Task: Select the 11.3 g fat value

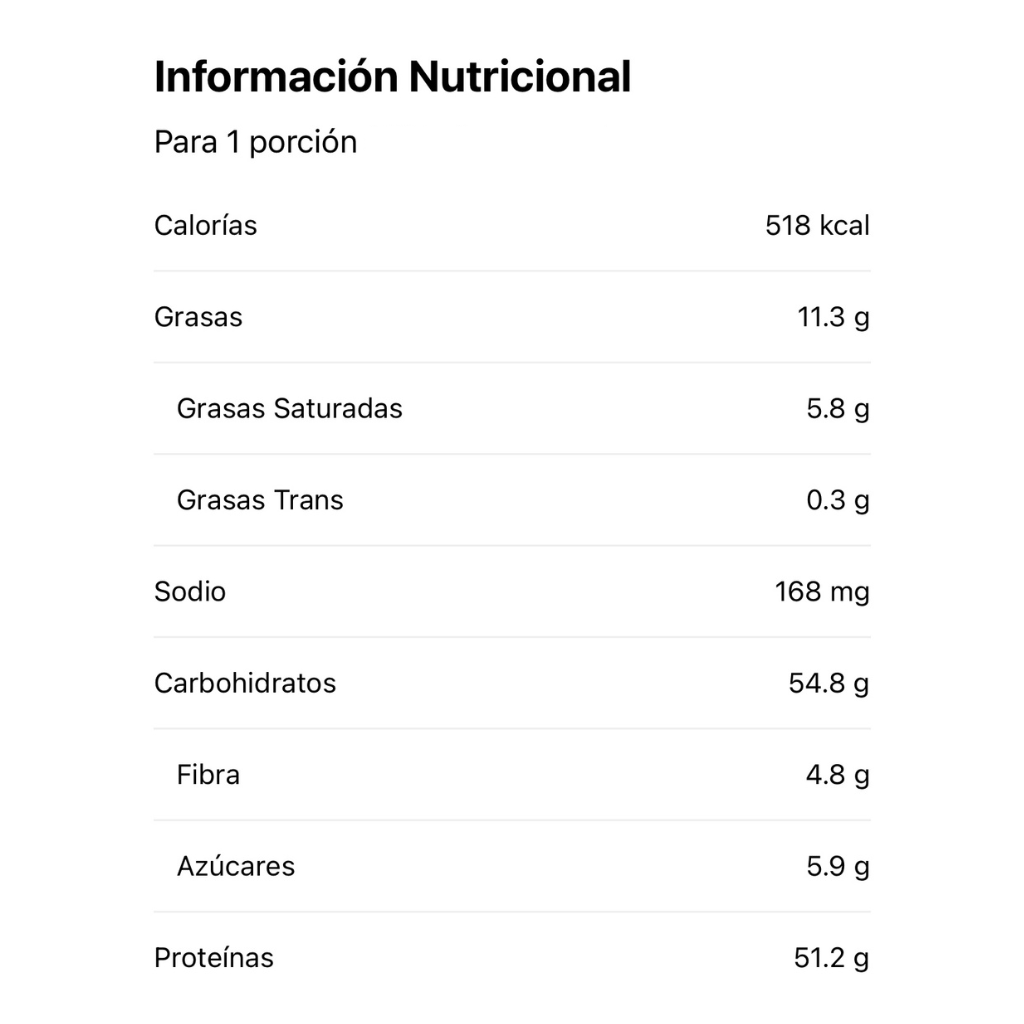Action: [x=833, y=317]
